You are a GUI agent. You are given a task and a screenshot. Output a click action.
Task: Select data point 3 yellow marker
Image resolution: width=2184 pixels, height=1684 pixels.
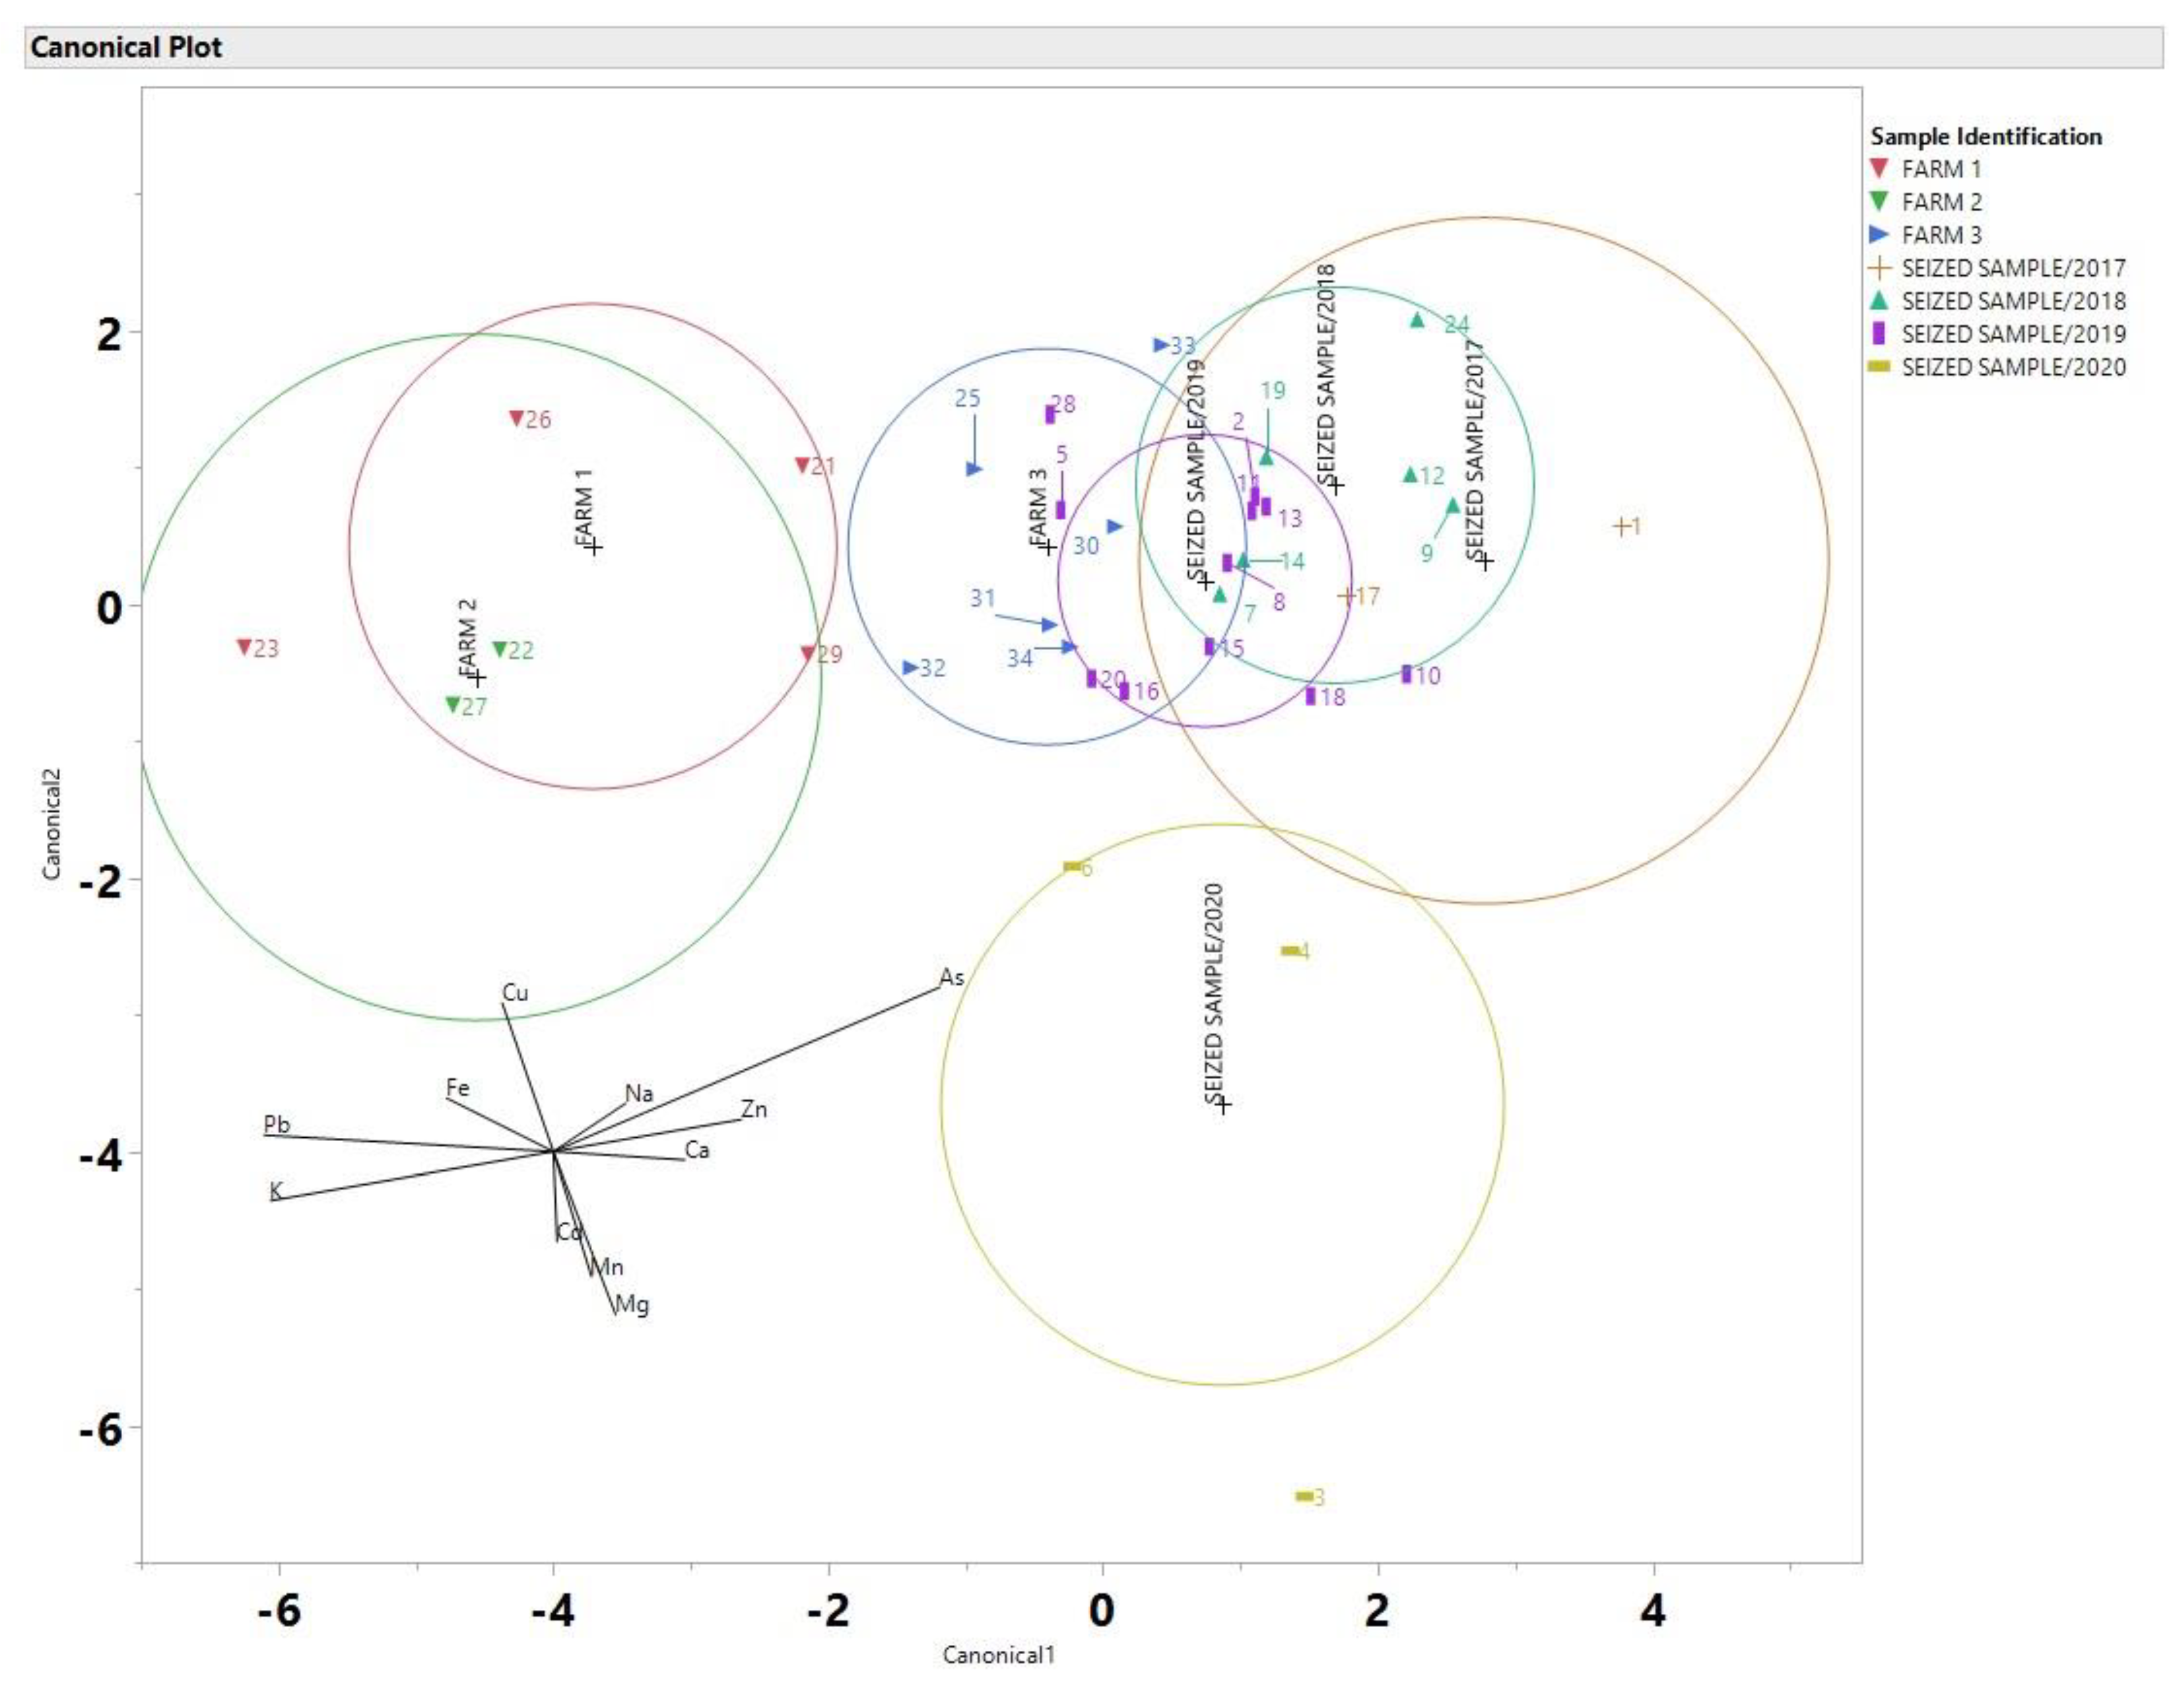tap(1304, 1496)
